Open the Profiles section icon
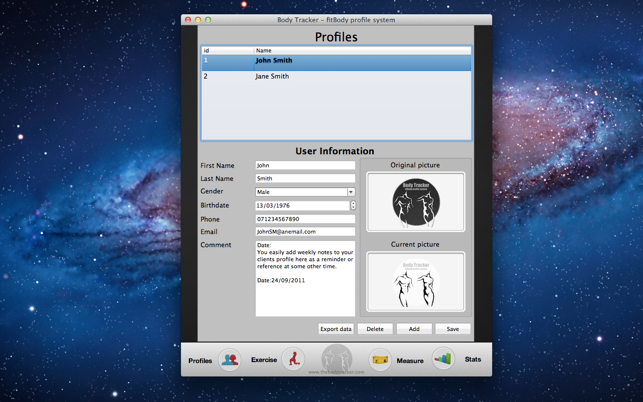643x402 pixels. click(230, 360)
